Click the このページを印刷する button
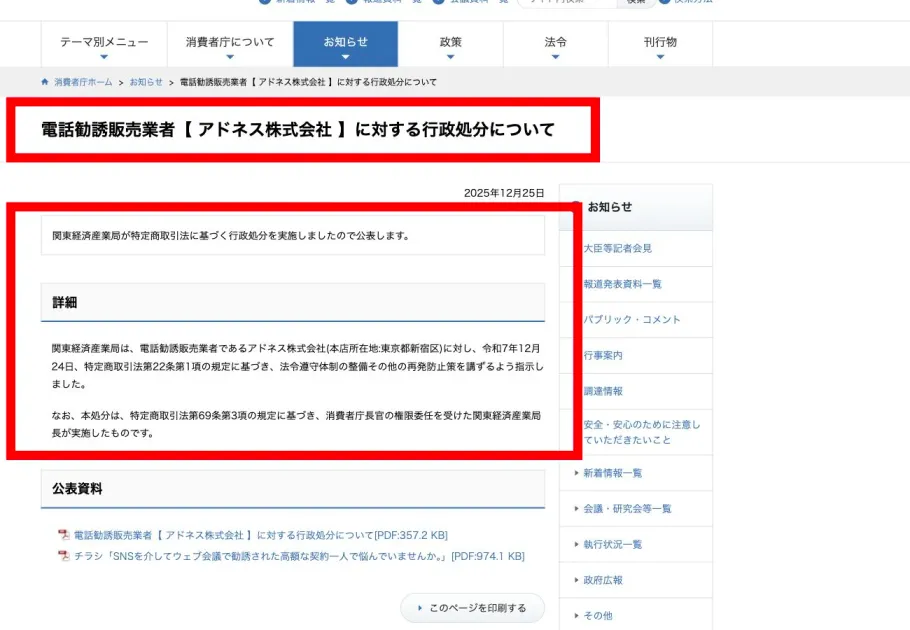 pyautogui.click(x=472, y=608)
